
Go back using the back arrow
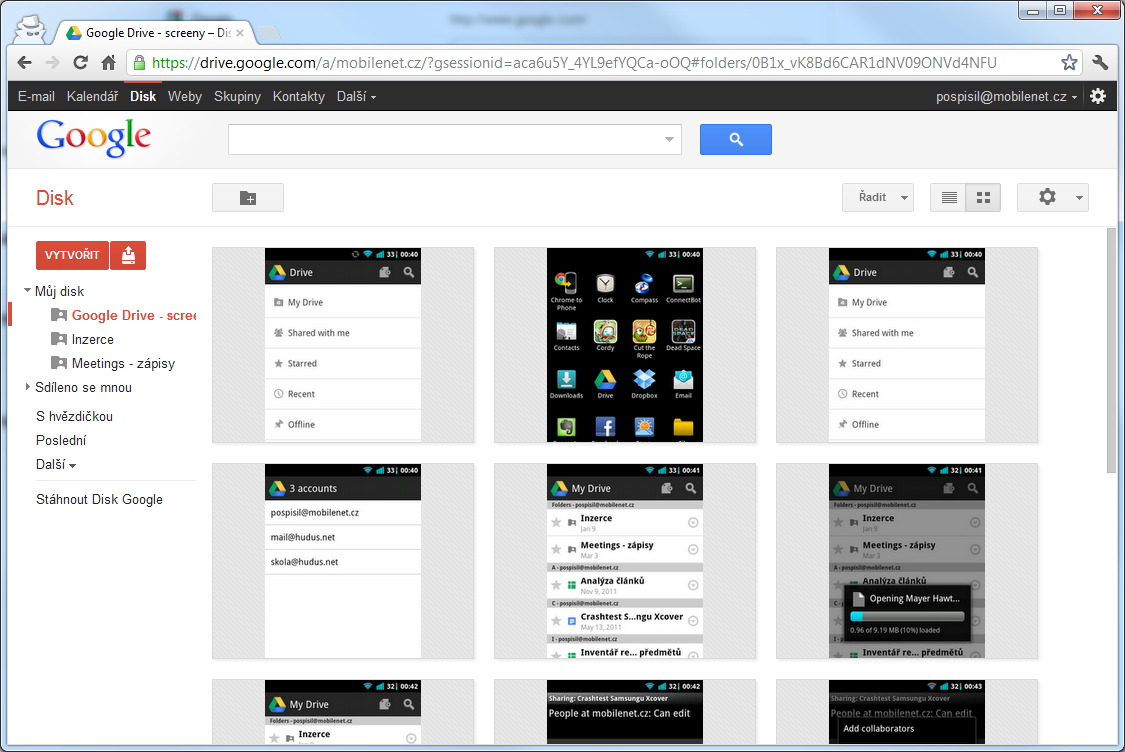24,61
